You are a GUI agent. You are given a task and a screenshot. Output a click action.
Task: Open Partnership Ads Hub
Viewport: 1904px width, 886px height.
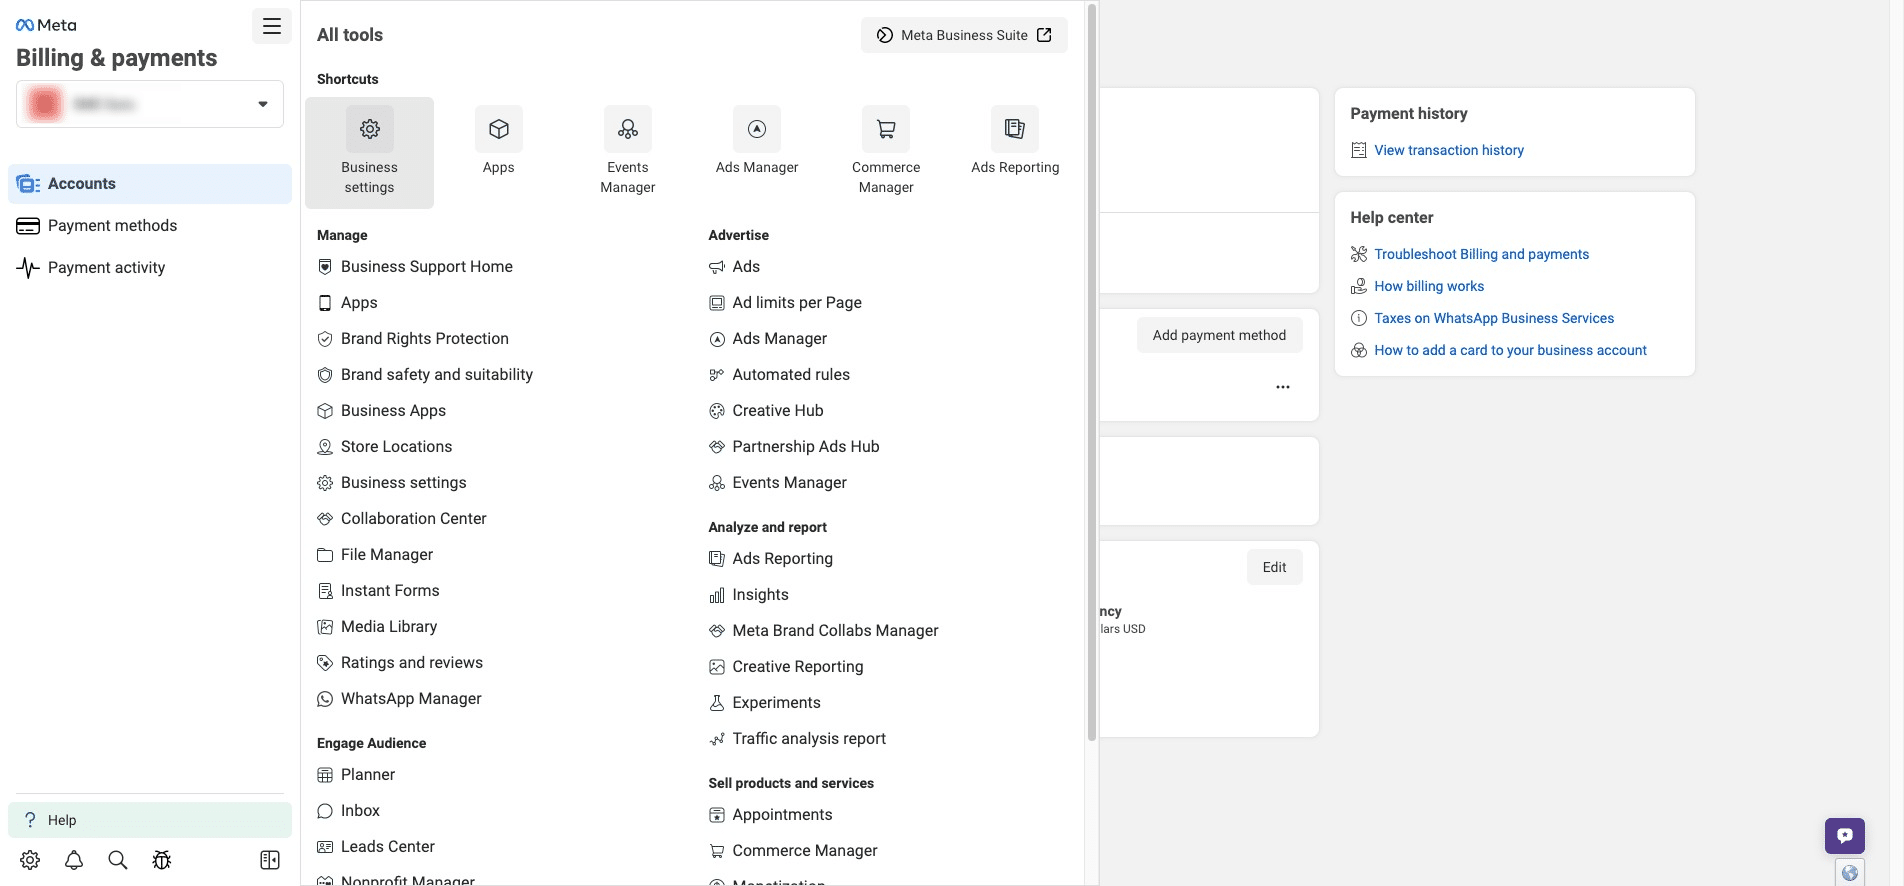794,447
